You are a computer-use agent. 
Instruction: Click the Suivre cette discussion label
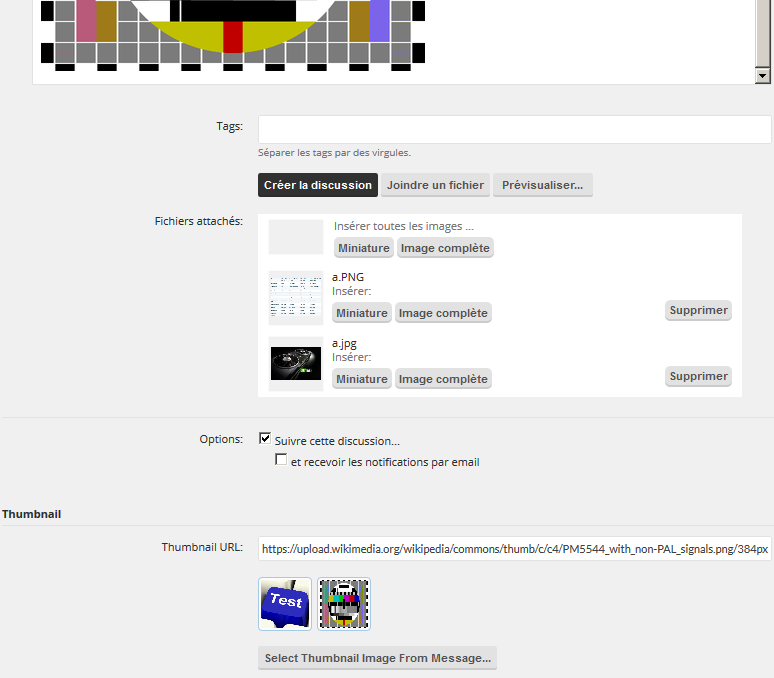pyautogui.click(x=337, y=441)
